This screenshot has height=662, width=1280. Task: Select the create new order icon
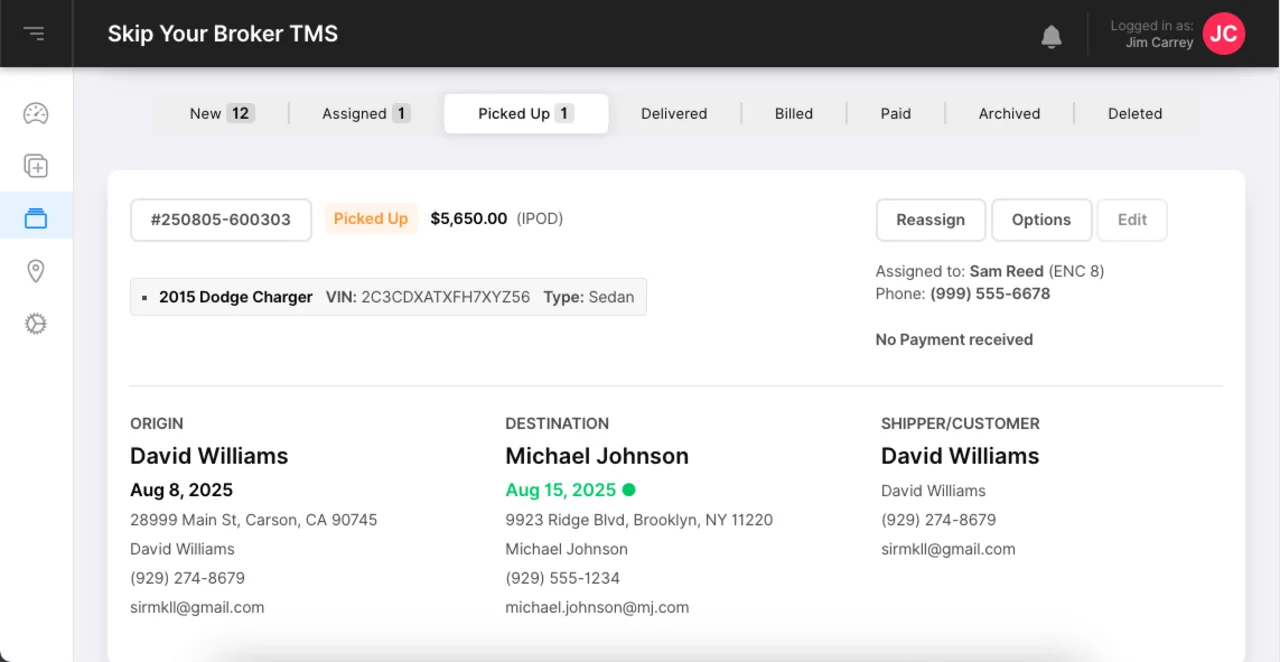(36, 166)
